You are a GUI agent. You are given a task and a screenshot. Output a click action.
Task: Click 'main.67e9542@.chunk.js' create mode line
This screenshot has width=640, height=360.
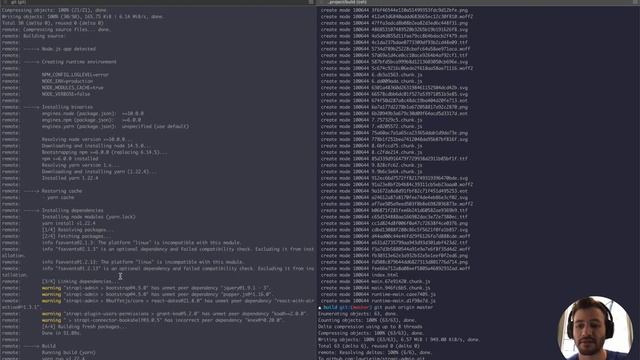pos(376,282)
